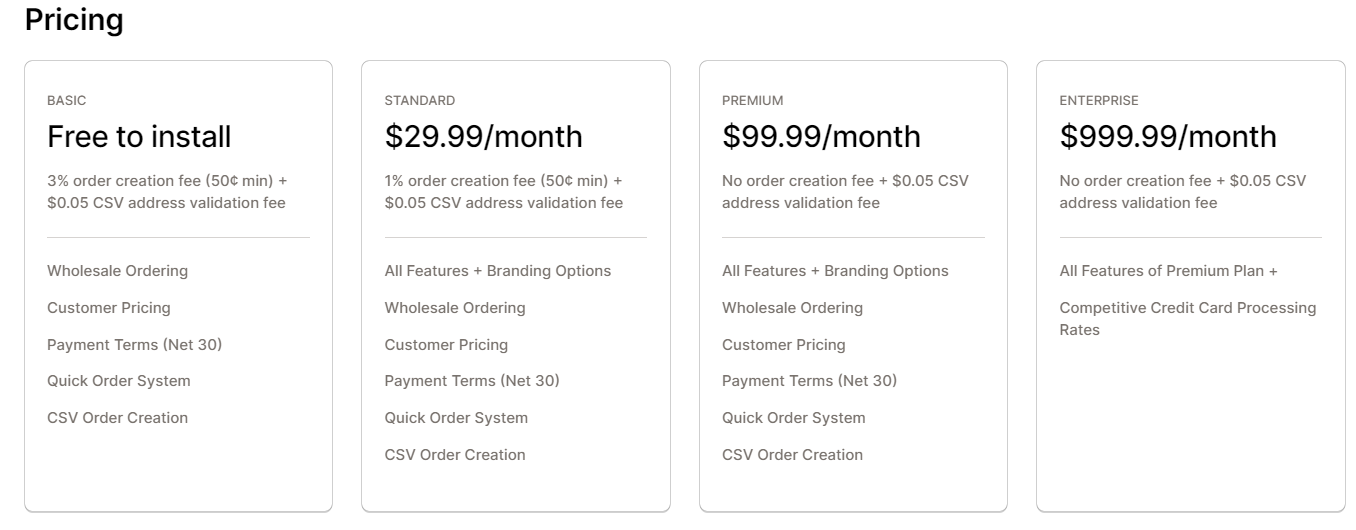Click the Pricing section heading

coord(74,20)
